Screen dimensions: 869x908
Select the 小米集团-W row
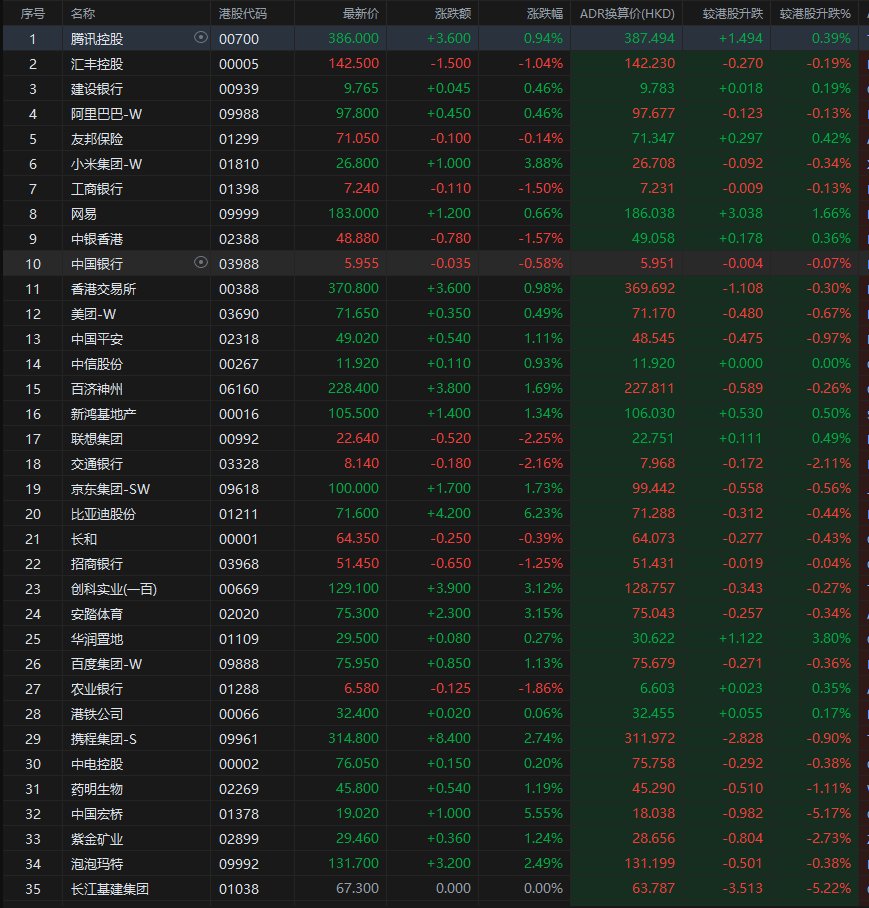point(434,163)
